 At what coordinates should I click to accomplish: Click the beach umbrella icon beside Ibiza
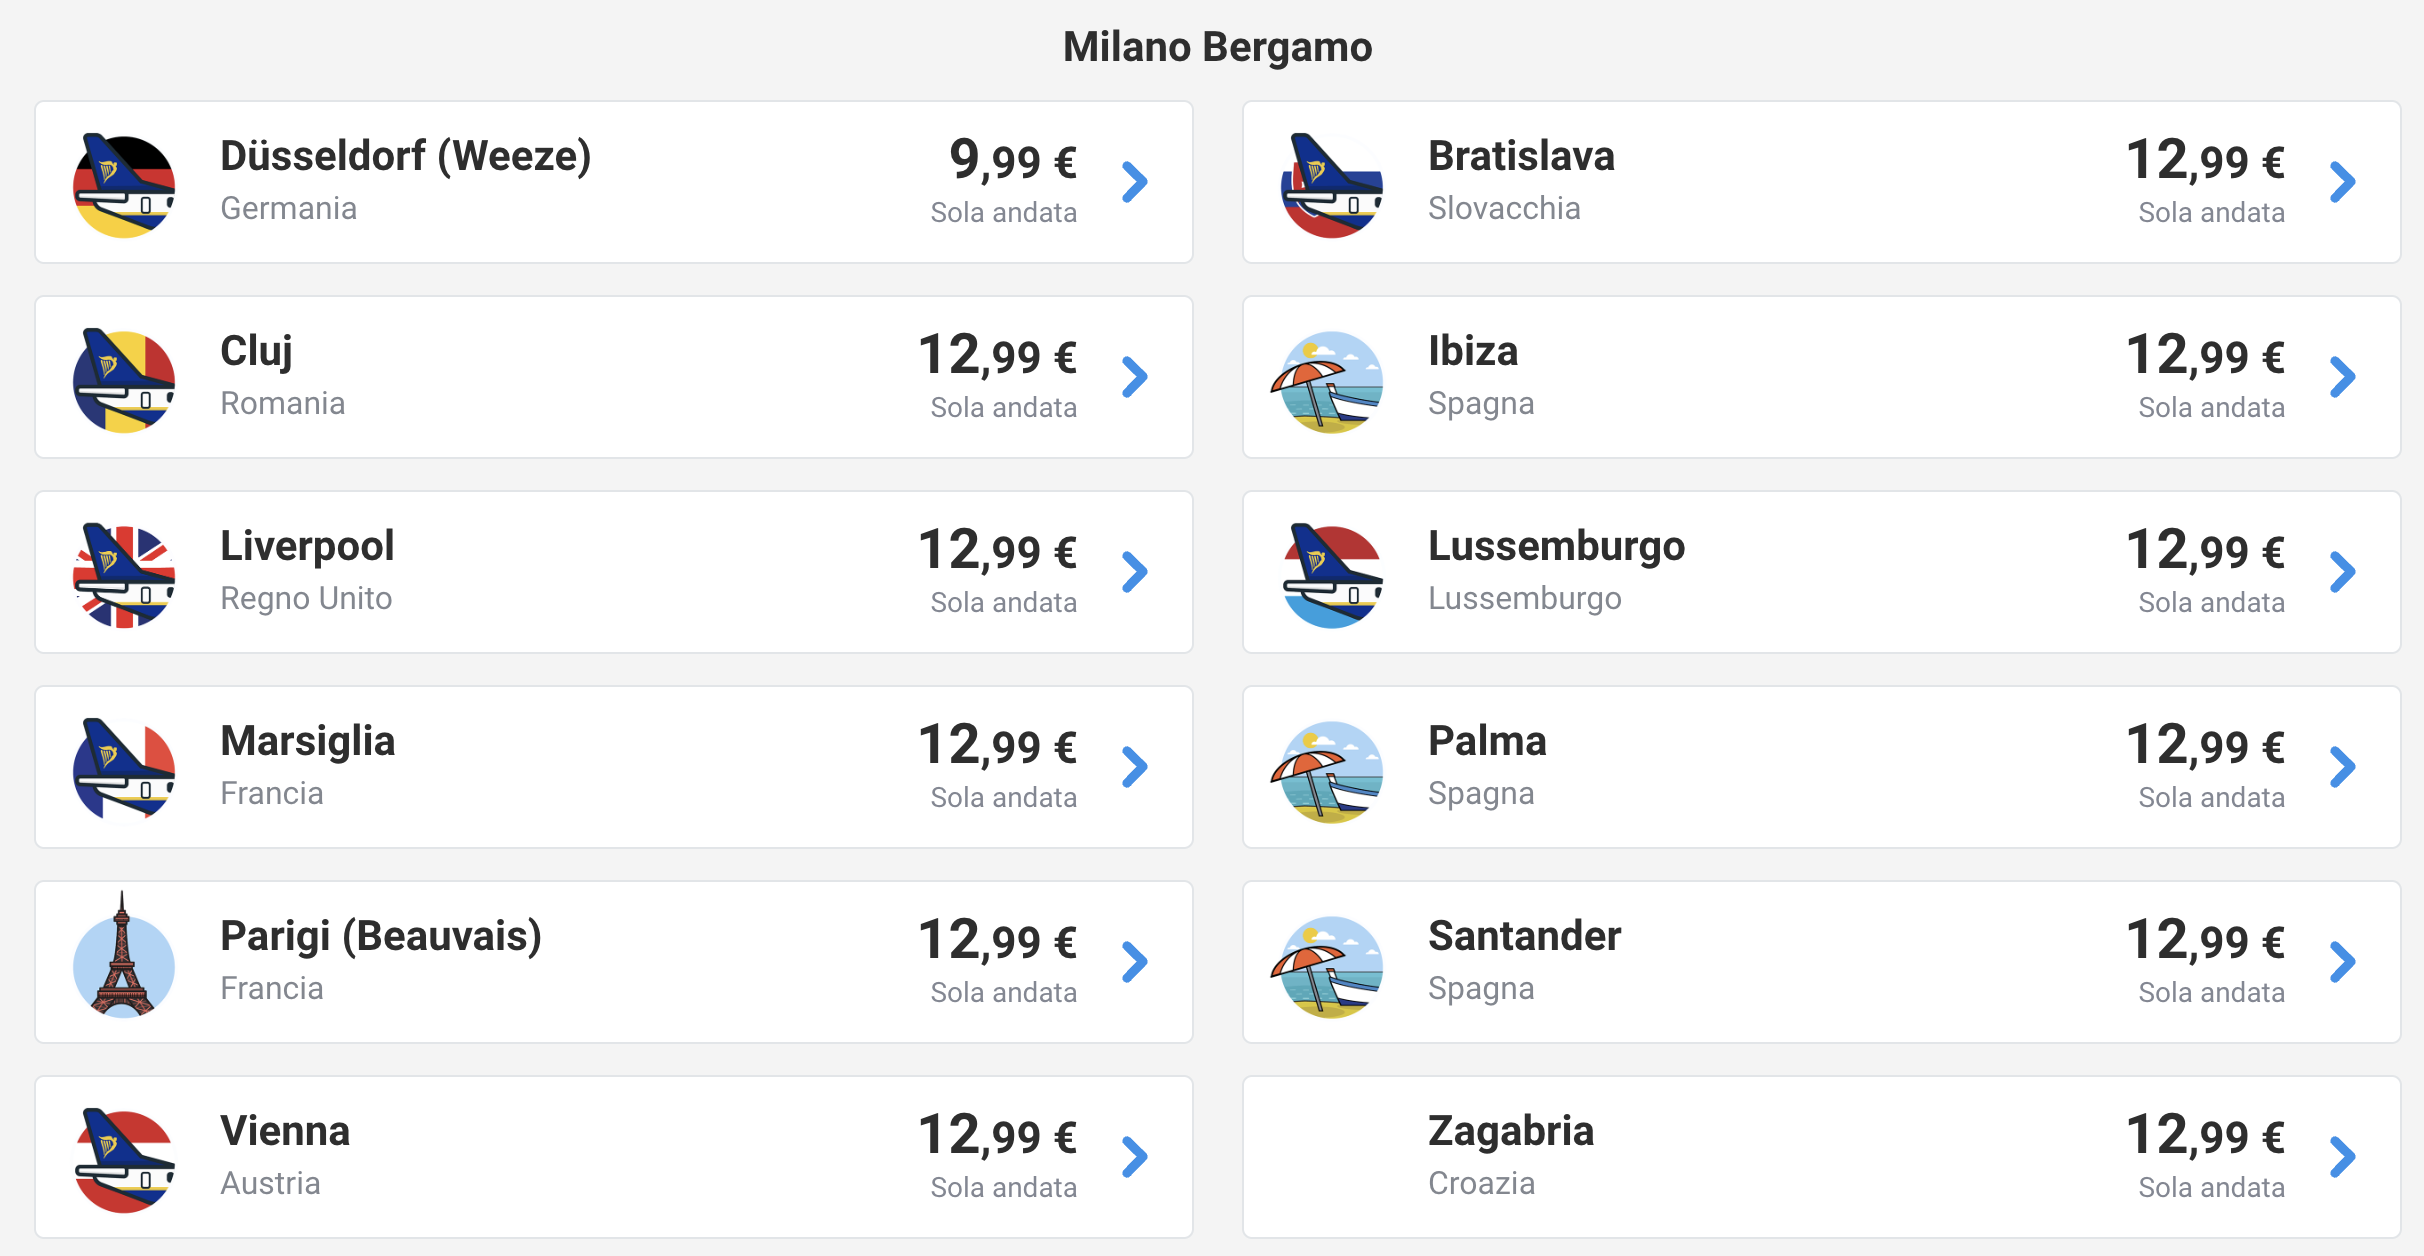click(1328, 381)
